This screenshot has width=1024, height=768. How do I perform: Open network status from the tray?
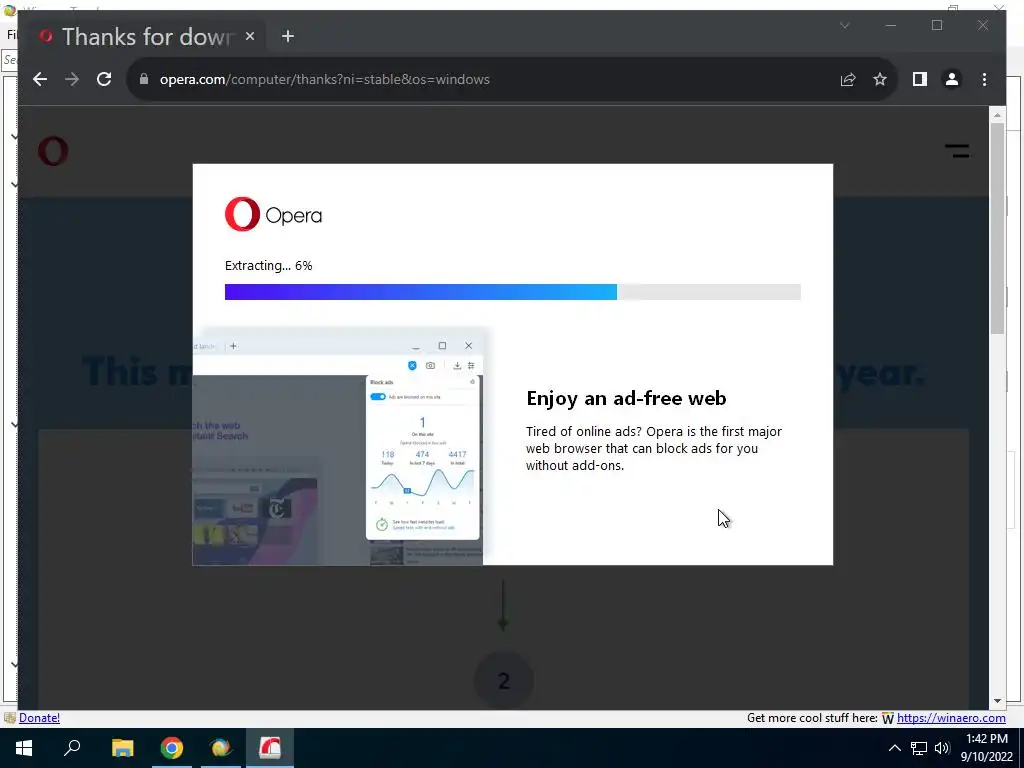(919, 748)
